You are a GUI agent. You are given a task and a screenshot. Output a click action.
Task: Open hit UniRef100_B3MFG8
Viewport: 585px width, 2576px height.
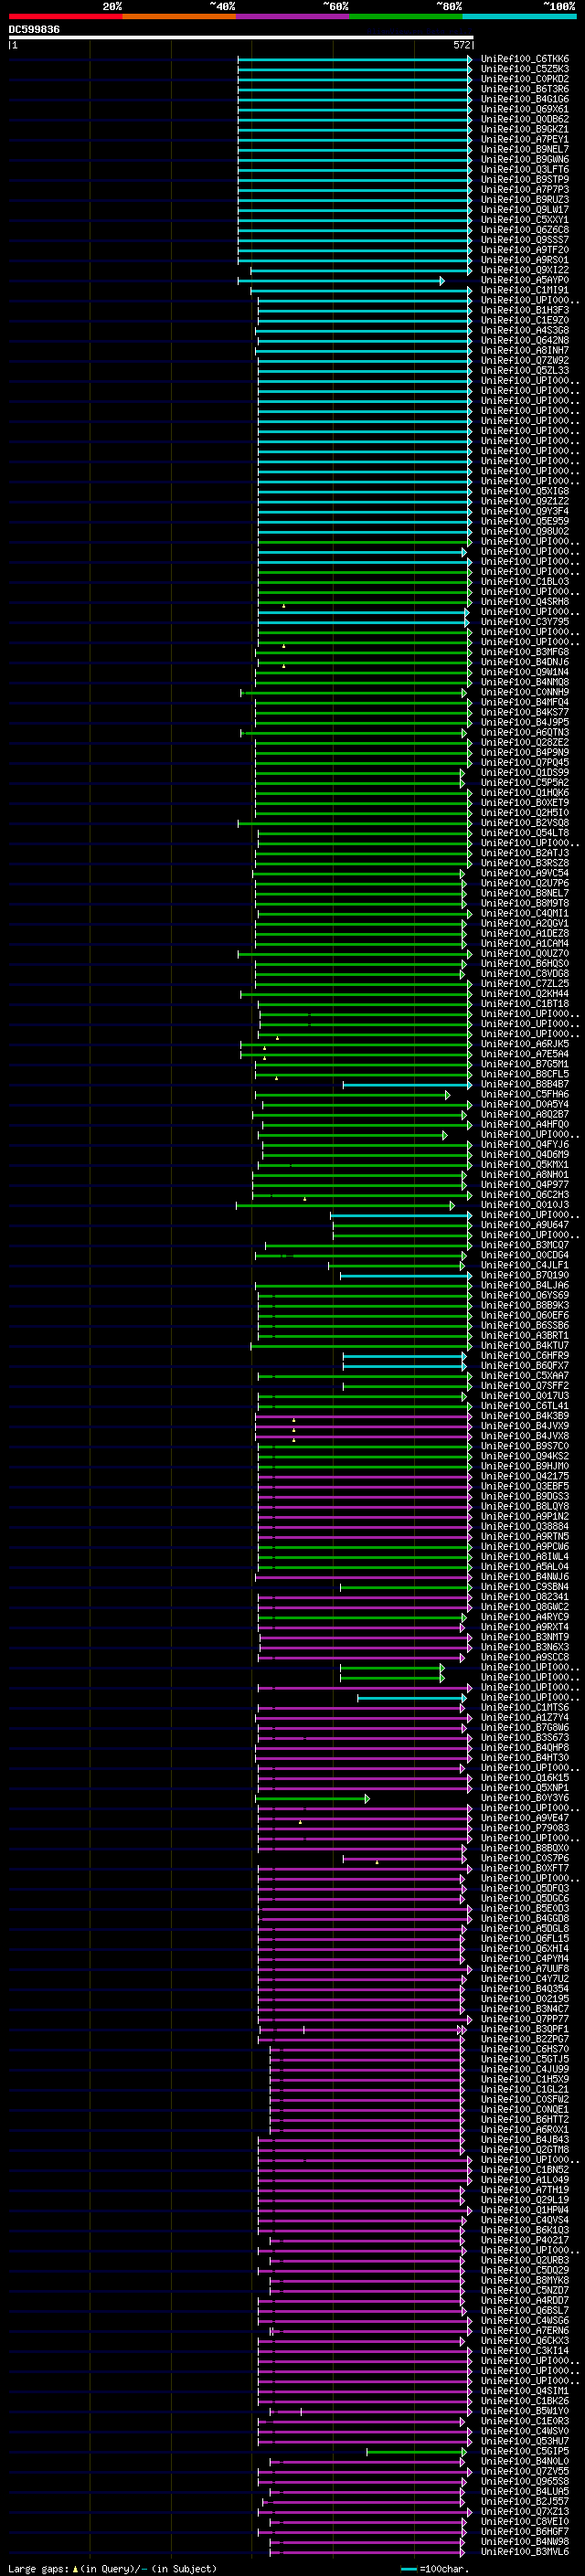click(525, 652)
